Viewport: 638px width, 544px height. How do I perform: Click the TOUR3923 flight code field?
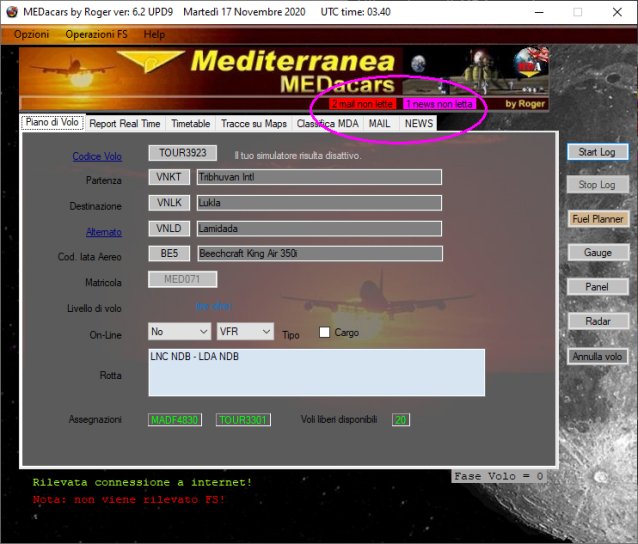click(x=183, y=153)
